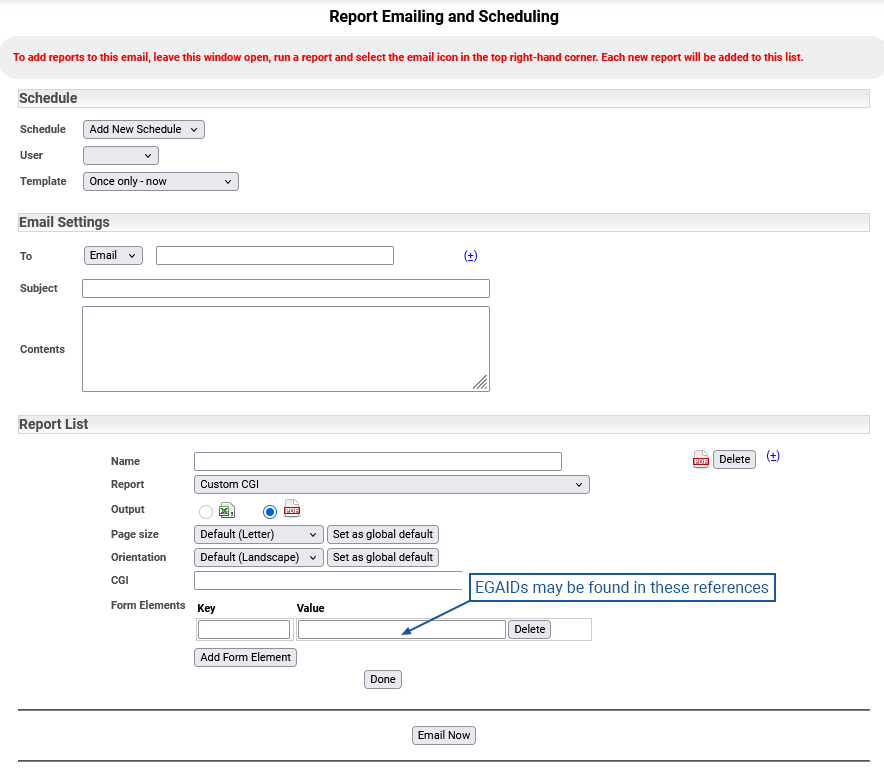Image resolution: width=884 pixels, height=772 pixels.
Task: Click the PDF output icon
Action: point(292,508)
